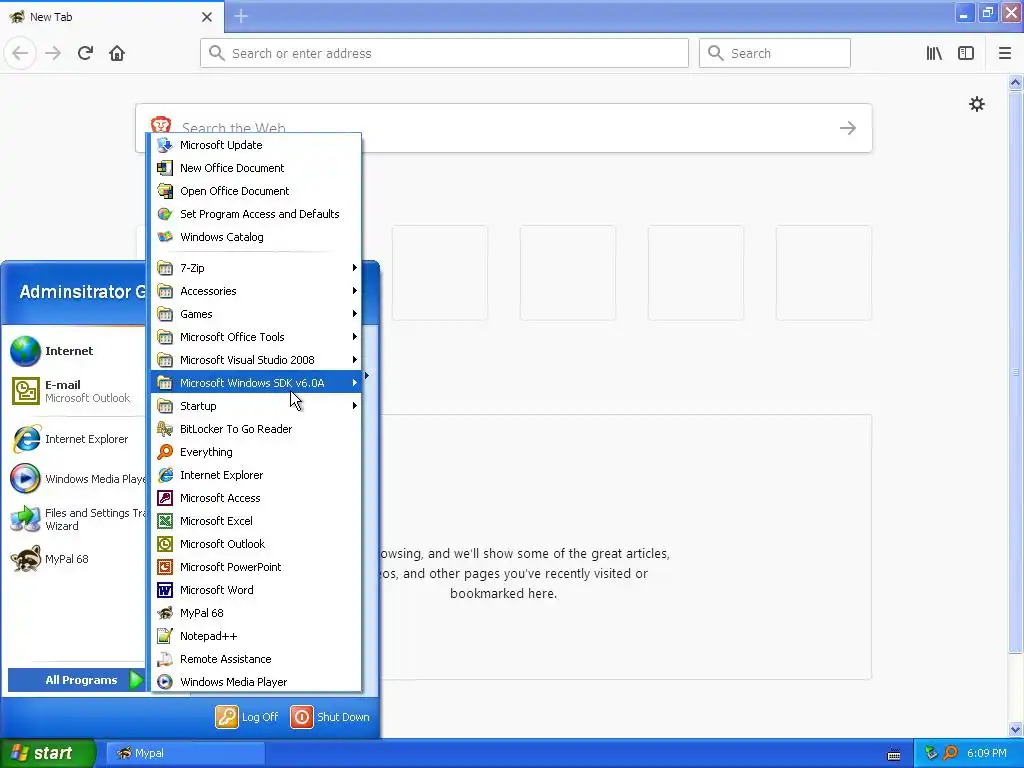1024x768 pixels.
Task: Expand the Startup folder submenu
Action: (x=255, y=406)
